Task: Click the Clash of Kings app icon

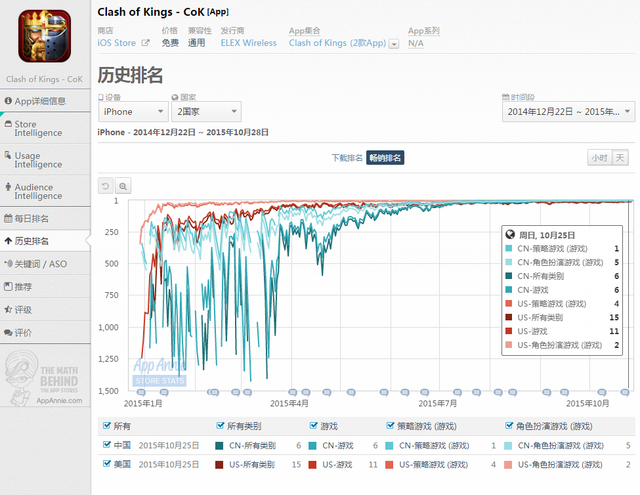Action: coord(45,35)
